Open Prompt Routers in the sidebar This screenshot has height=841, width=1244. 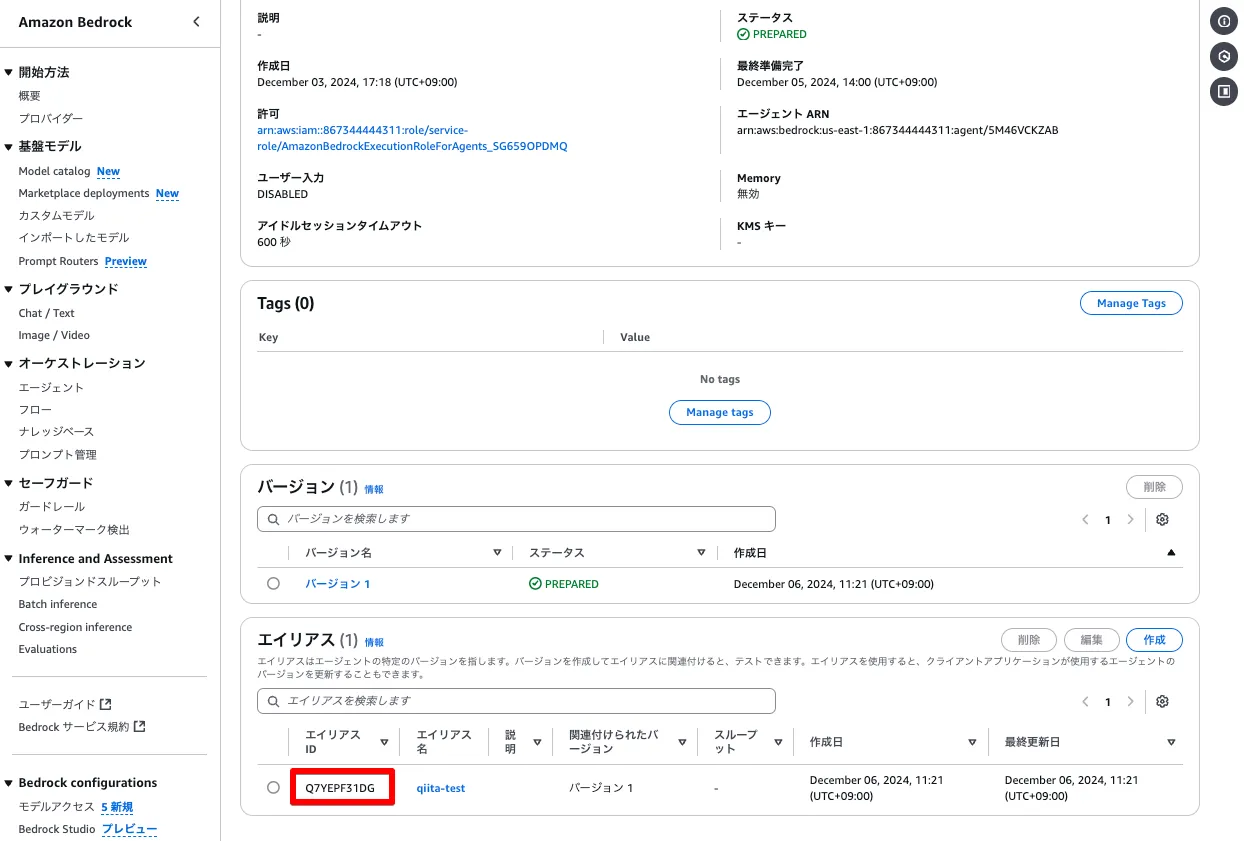pyautogui.click(x=58, y=261)
